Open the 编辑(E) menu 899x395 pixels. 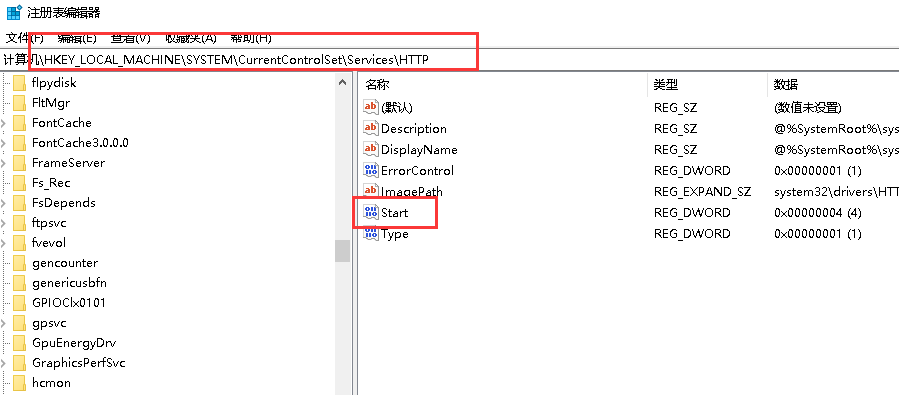(77, 38)
